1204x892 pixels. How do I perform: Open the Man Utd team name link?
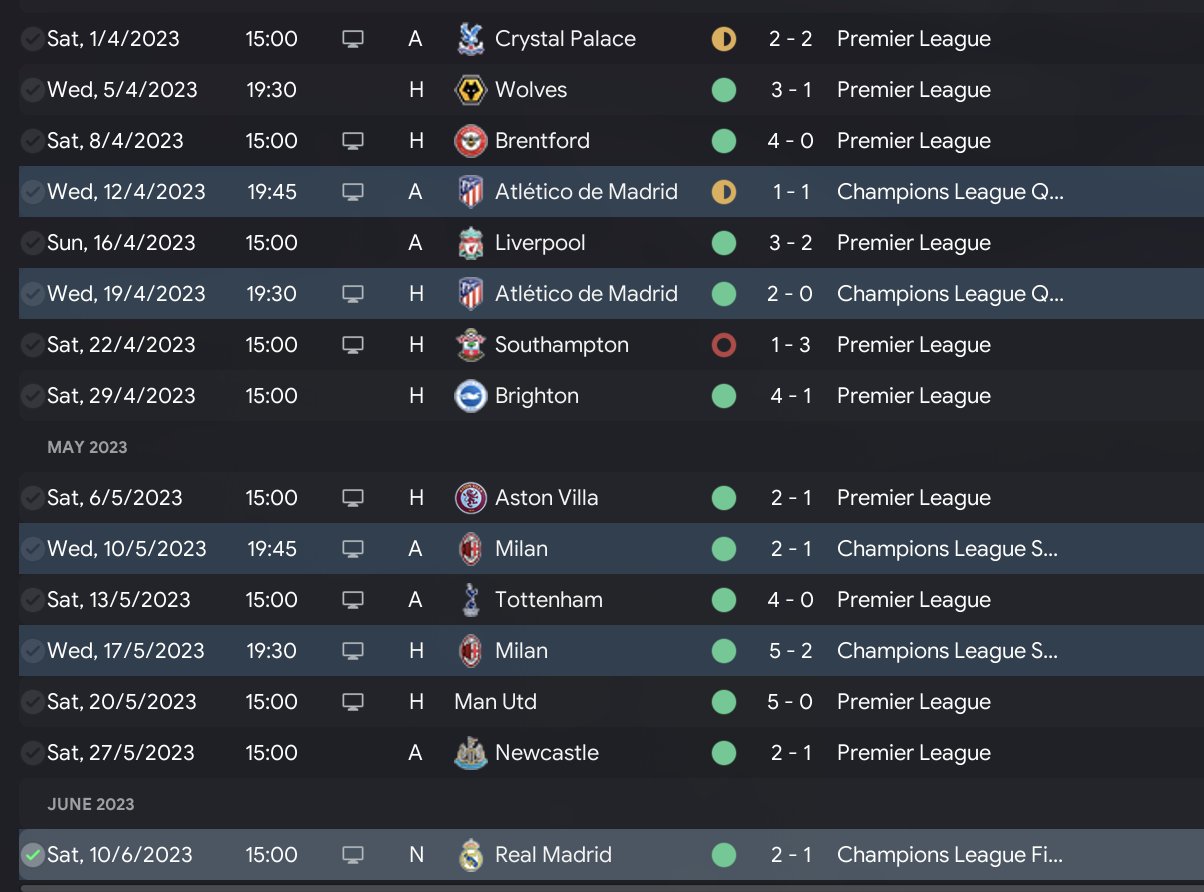(x=495, y=702)
